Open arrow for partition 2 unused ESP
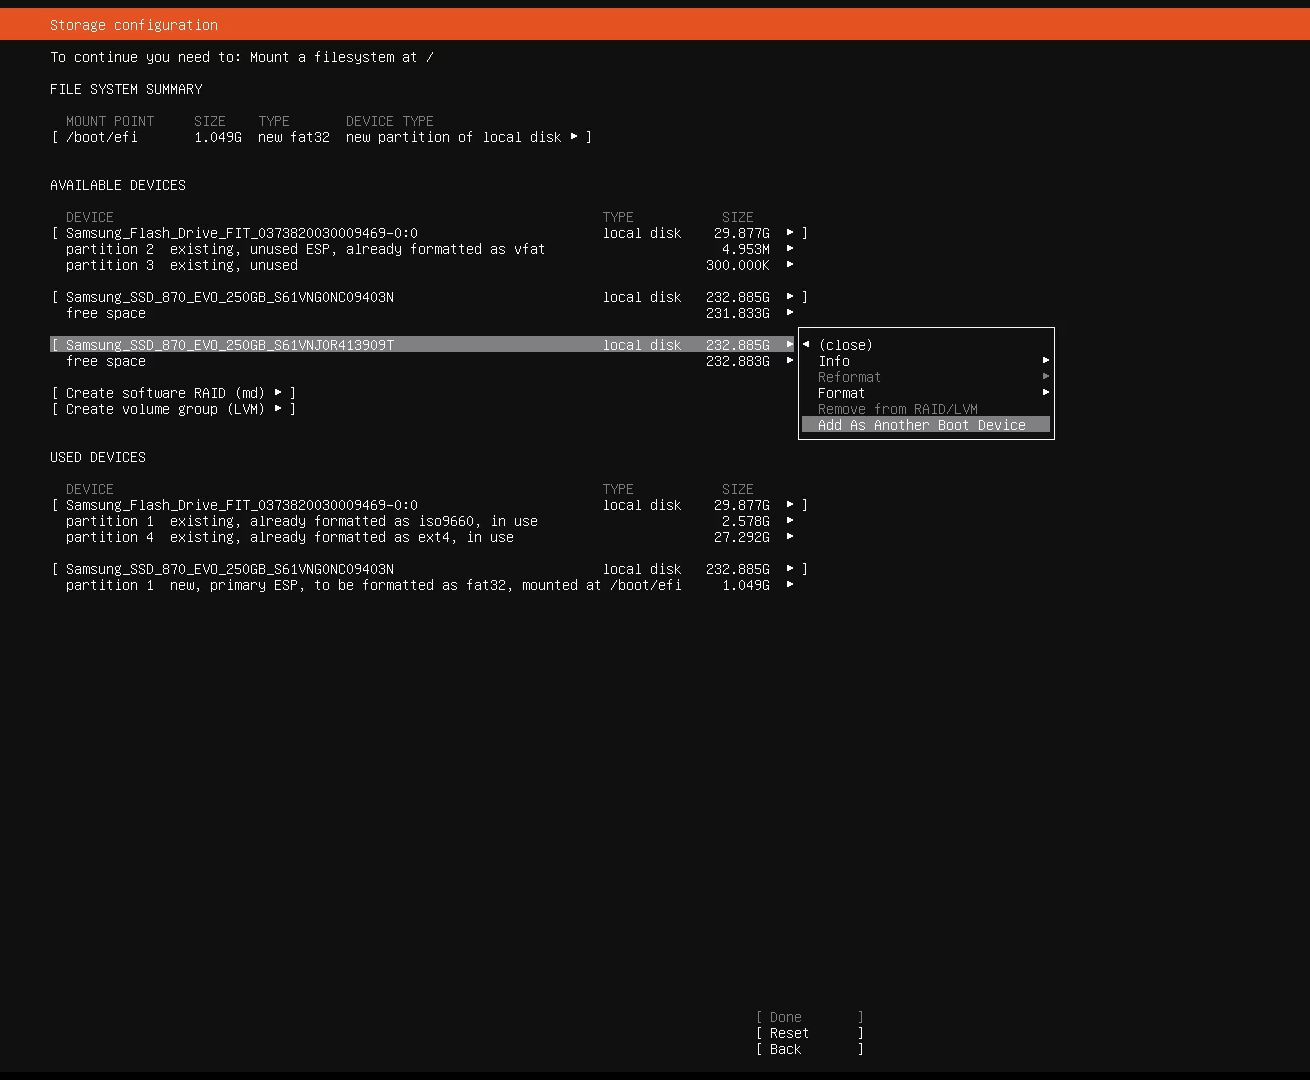Screen dimensions: 1310x1080 click(790, 249)
